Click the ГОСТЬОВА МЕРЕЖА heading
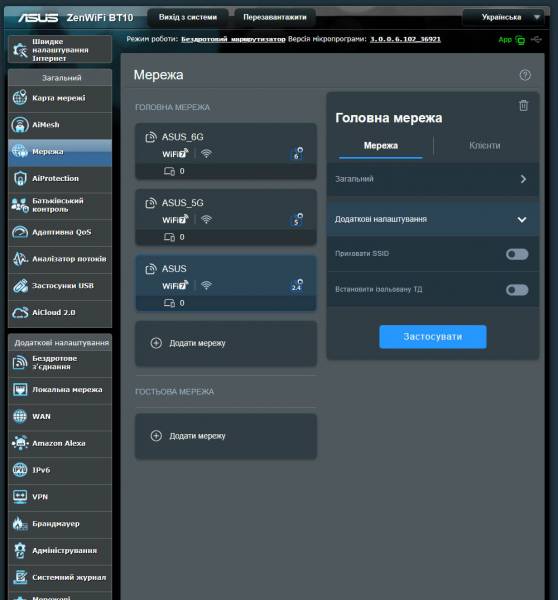Screen dimensions: 558x600 click(175, 392)
